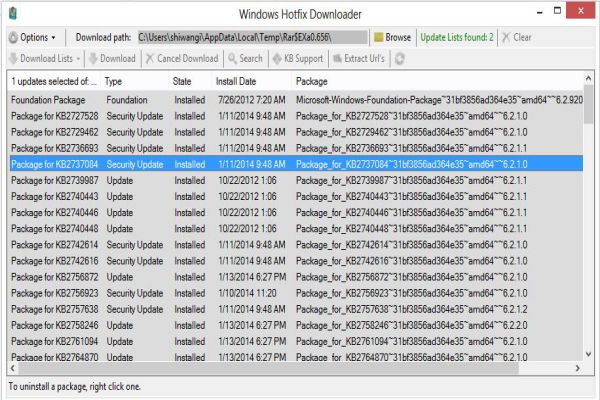
Task: Click the vertical scrollbar up arrow
Action: click(589, 78)
